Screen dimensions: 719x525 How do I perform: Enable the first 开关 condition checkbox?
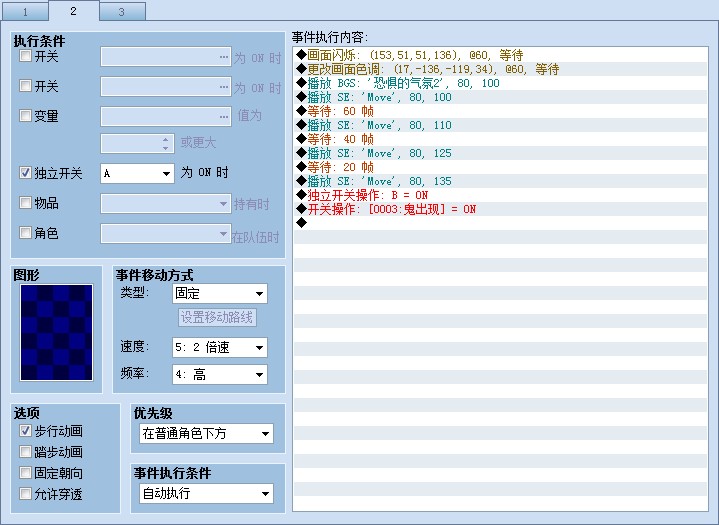(25, 56)
